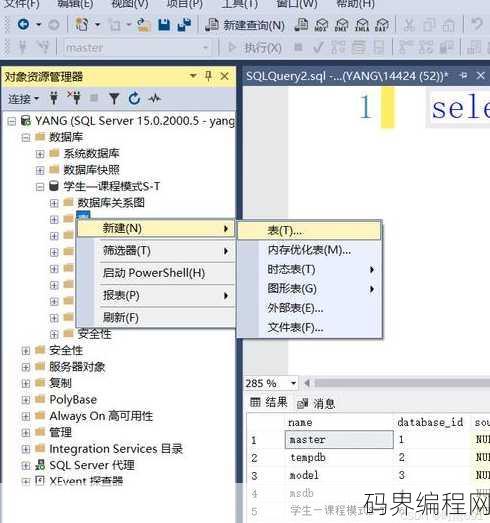Screen dimensions: 490x523
Task: Open the 图形表(G) submenu
Action: click(x=309, y=289)
